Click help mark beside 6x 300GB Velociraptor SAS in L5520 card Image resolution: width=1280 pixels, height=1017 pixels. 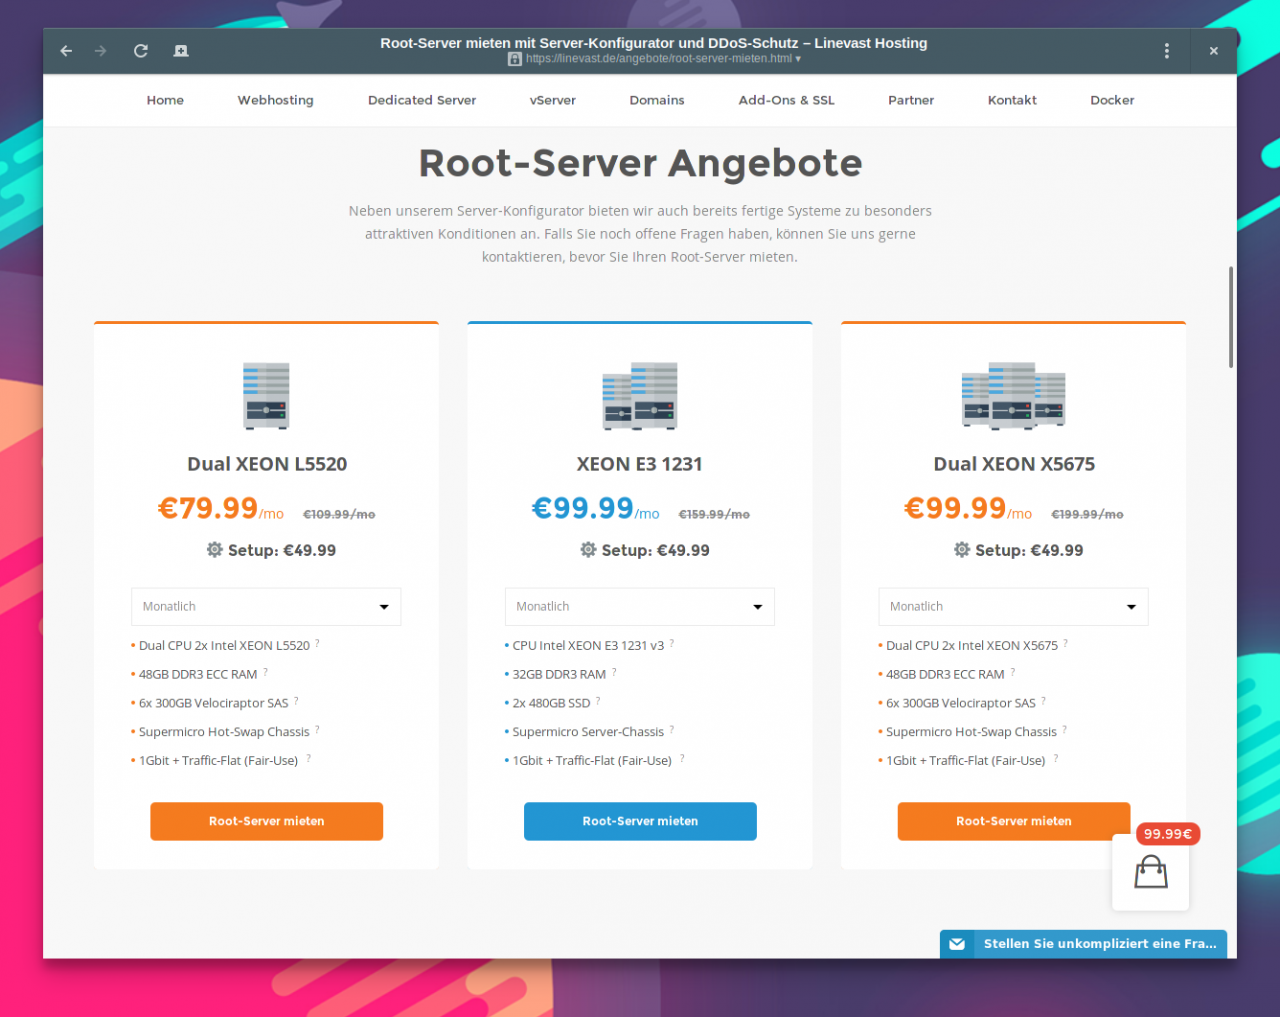point(296,701)
